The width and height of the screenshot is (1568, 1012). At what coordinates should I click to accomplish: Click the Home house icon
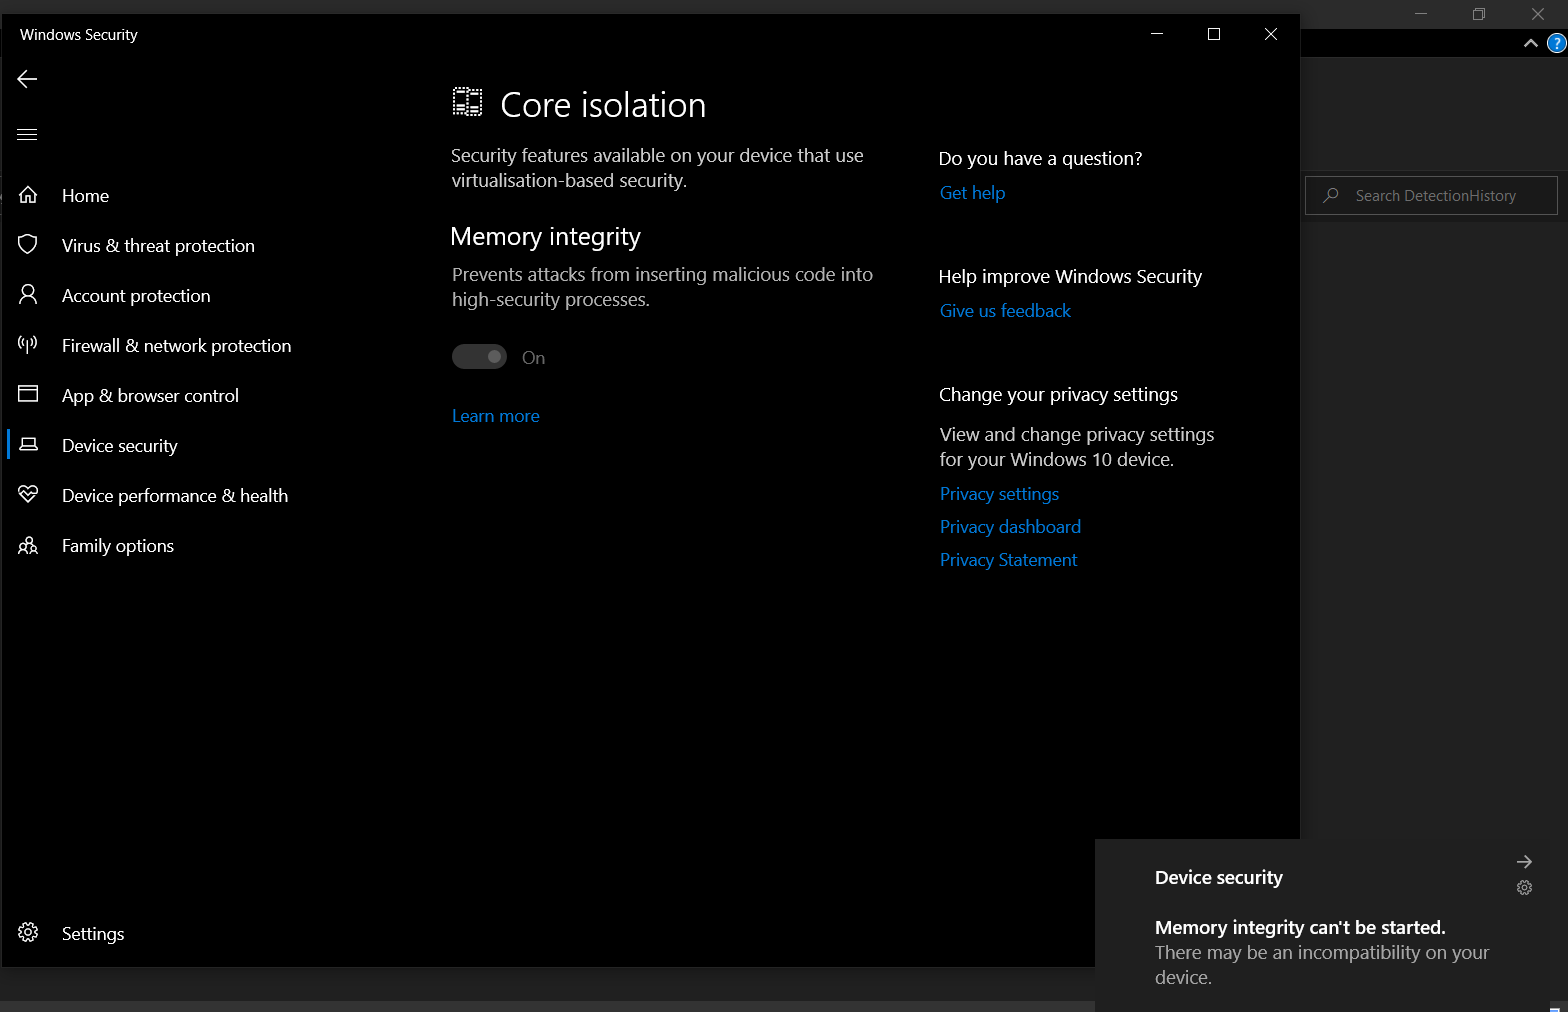28,195
